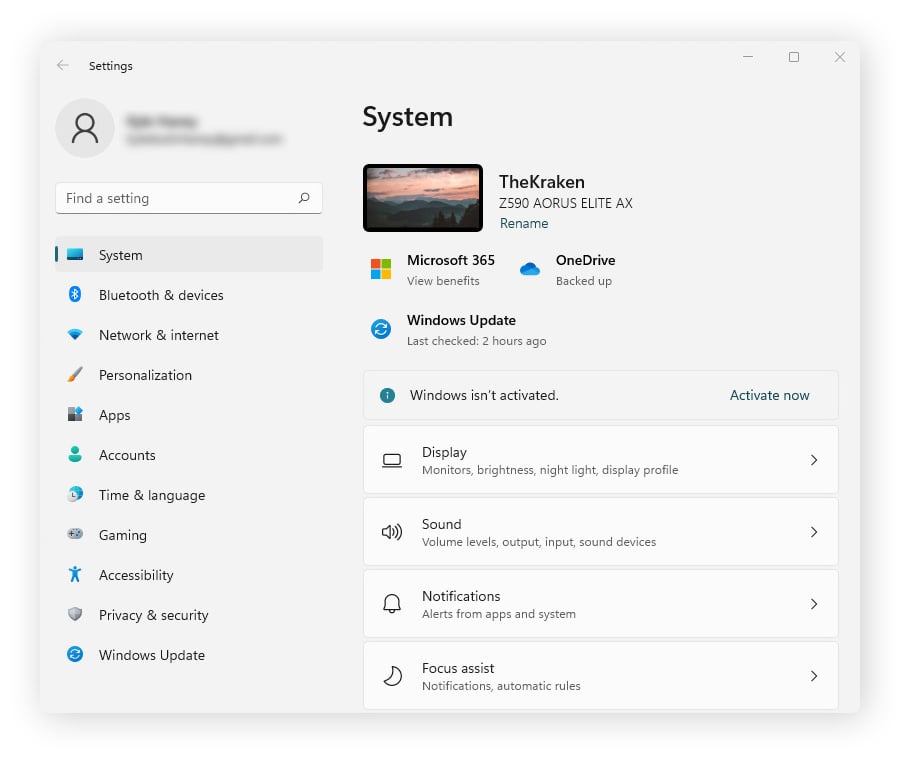The height and width of the screenshot is (760, 904).
Task: Click the Personalization paintbrush icon
Action: (75, 375)
